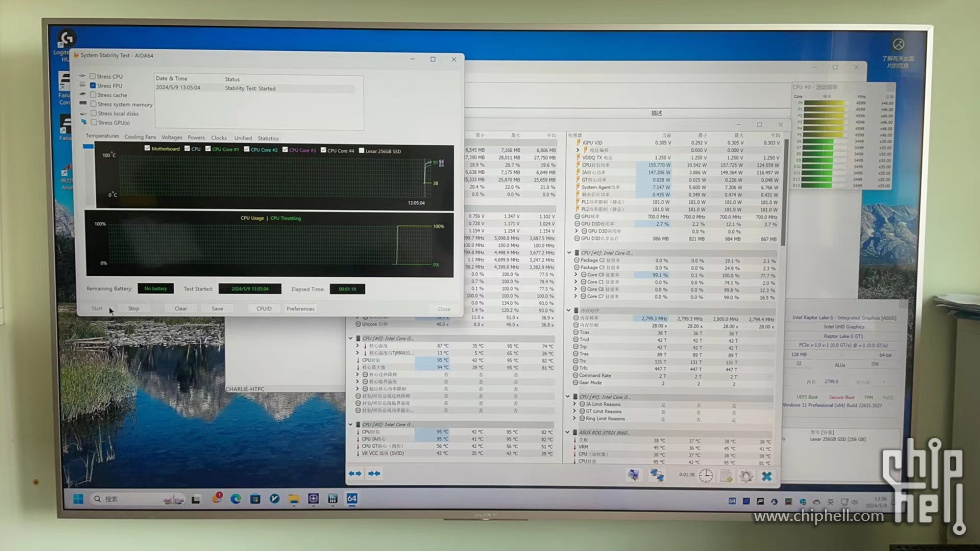Switch to Unified tab
Image resolution: width=980 pixels, height=551 pixels.
(243, 138)
